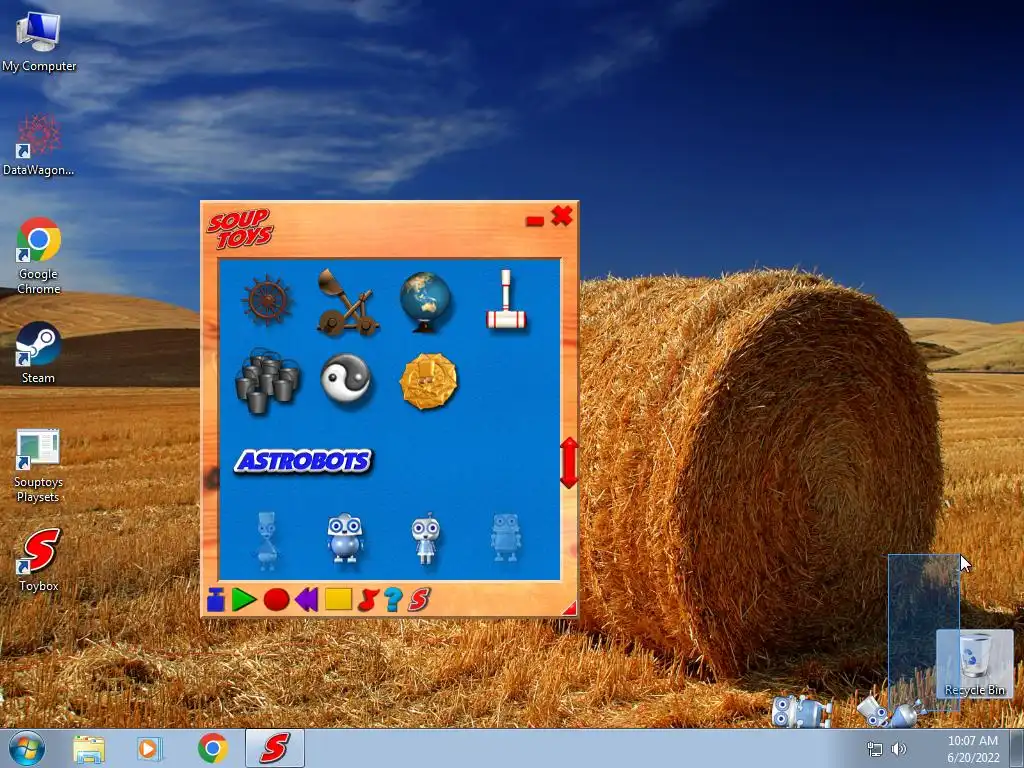The image size is (1024, 768).
Task: Click the red S Souptoys toolbar icon
Action: click(x=419, y=600)
